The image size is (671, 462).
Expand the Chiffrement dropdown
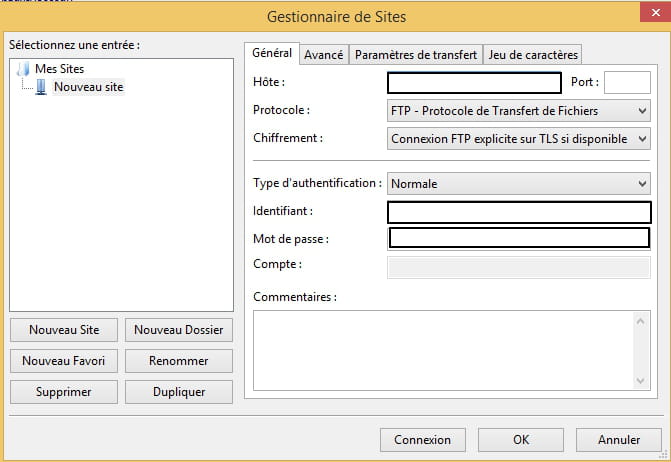(x=519, y=139)
